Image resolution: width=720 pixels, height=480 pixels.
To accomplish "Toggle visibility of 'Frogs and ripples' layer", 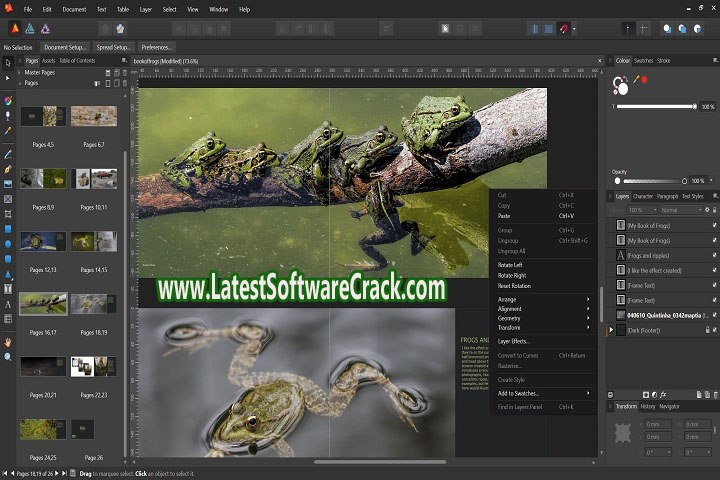I will 714,255.
